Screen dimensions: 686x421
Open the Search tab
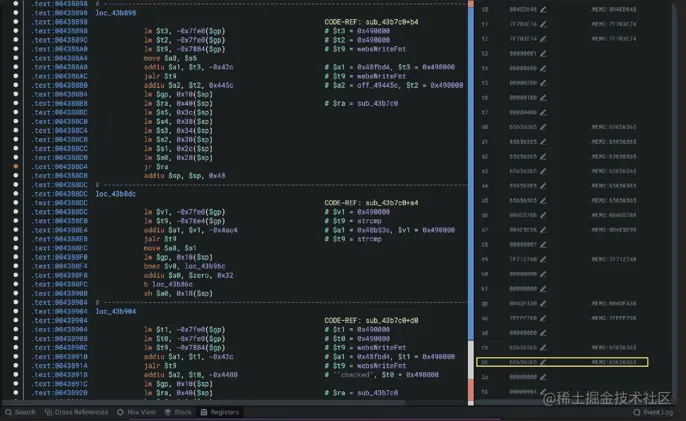tap(21, 412)
